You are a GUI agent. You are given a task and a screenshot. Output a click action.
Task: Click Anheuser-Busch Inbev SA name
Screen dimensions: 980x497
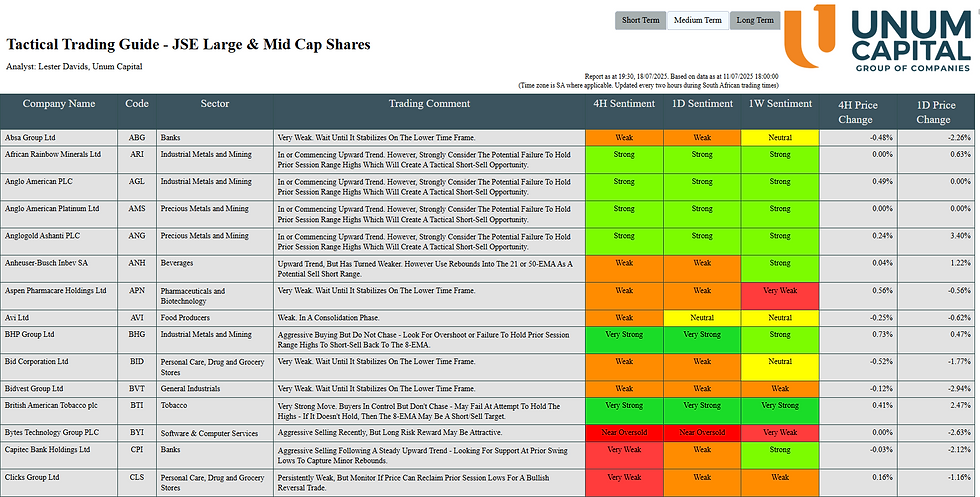tap(46, 263)
